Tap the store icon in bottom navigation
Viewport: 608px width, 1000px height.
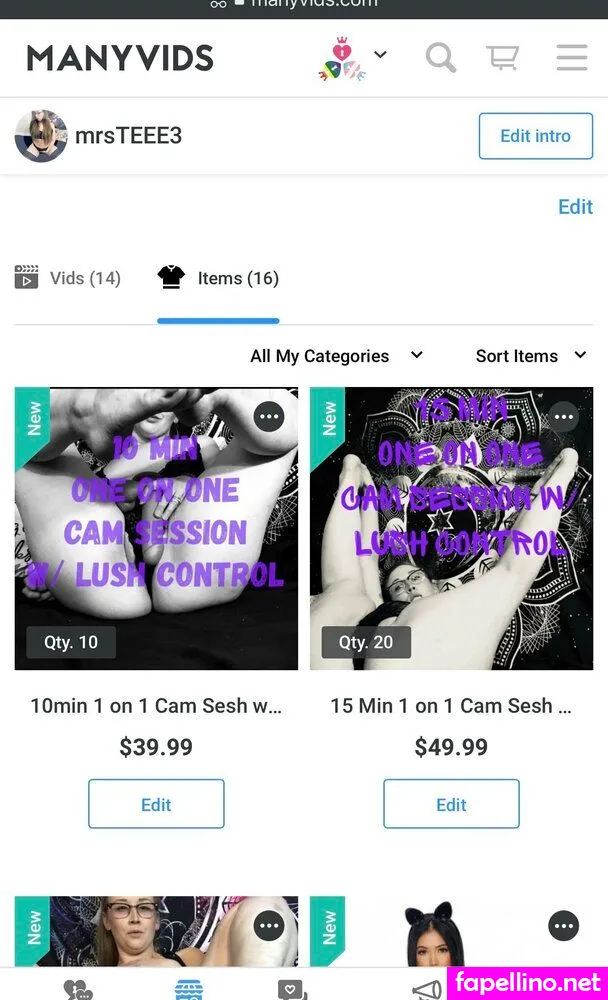[x=189, y=989]
